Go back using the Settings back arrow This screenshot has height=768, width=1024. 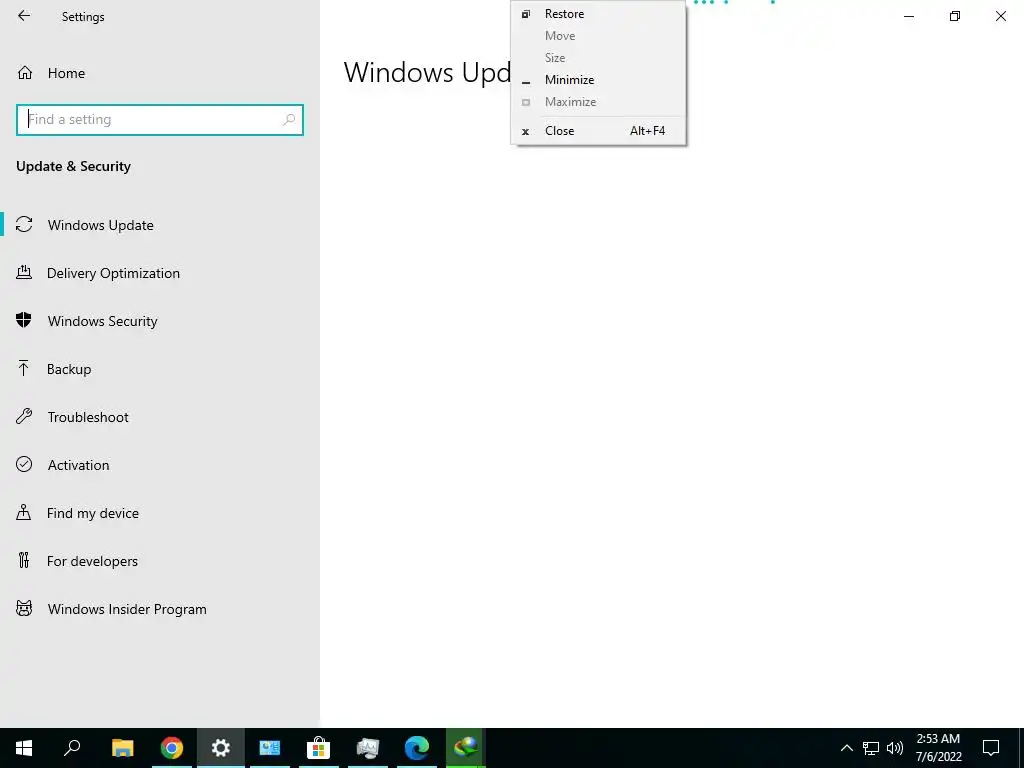(24, 16)
